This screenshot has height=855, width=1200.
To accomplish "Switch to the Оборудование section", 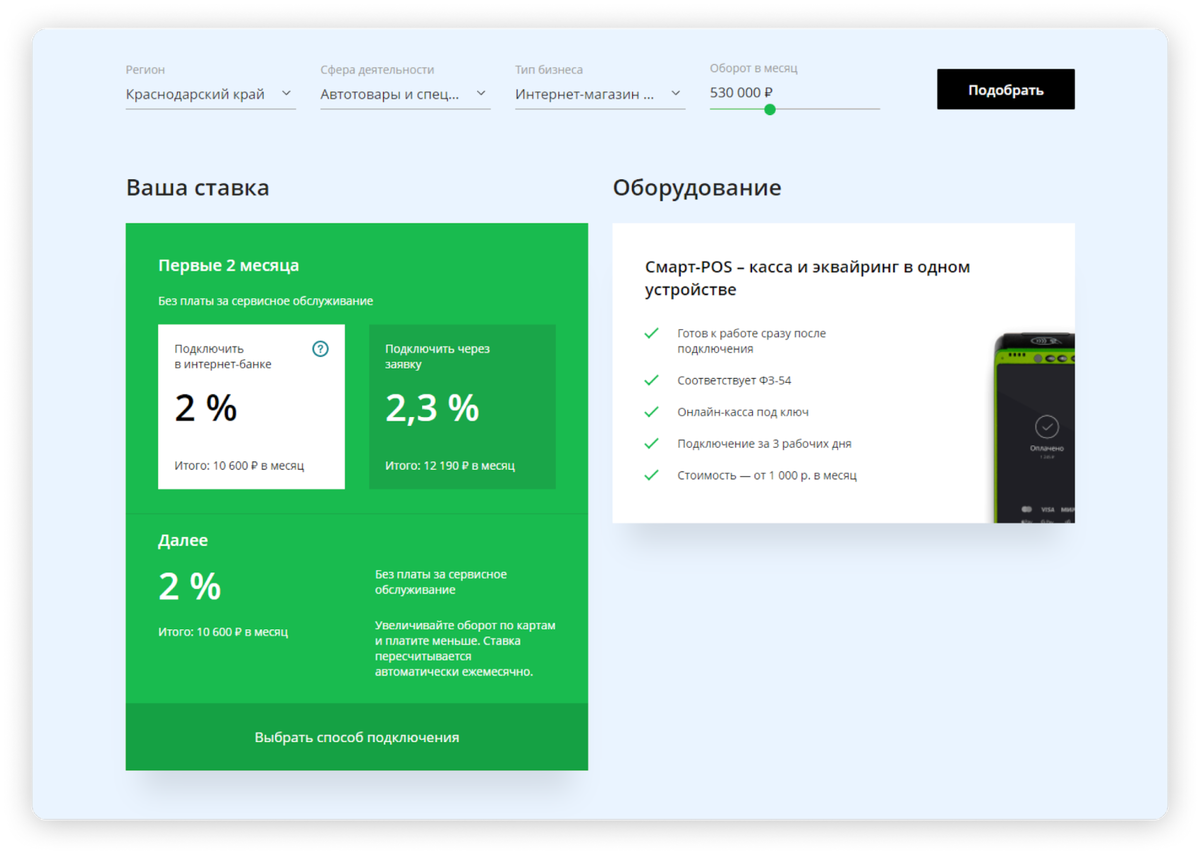I will (698, 188).
